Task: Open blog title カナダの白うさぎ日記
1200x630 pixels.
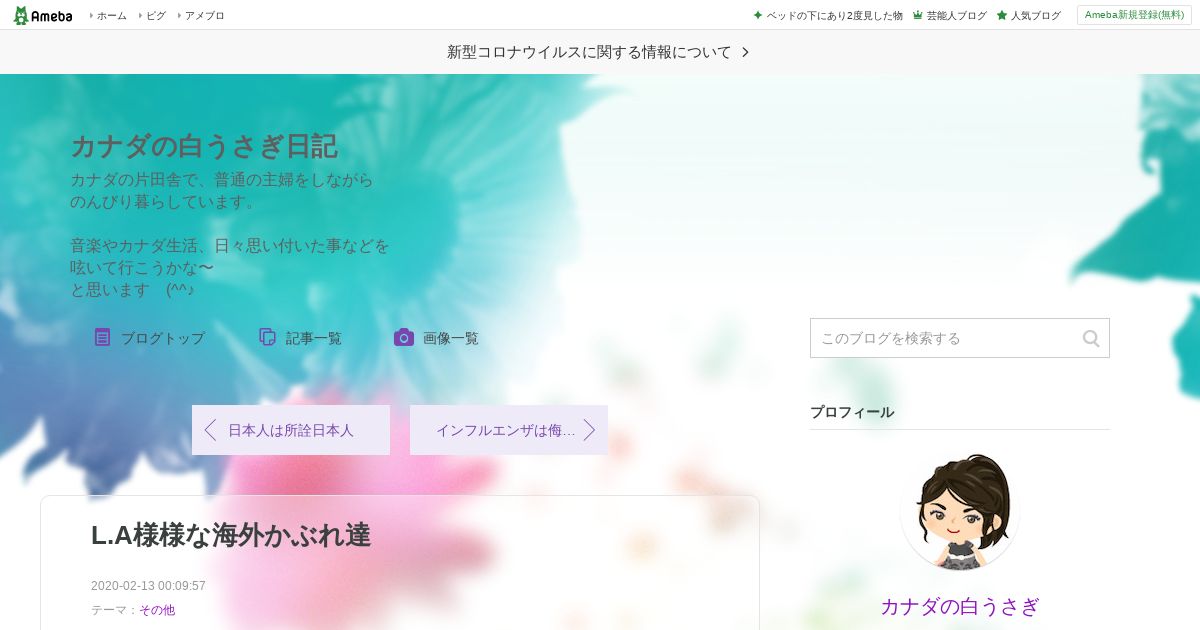Action: [x=204, y=147]
